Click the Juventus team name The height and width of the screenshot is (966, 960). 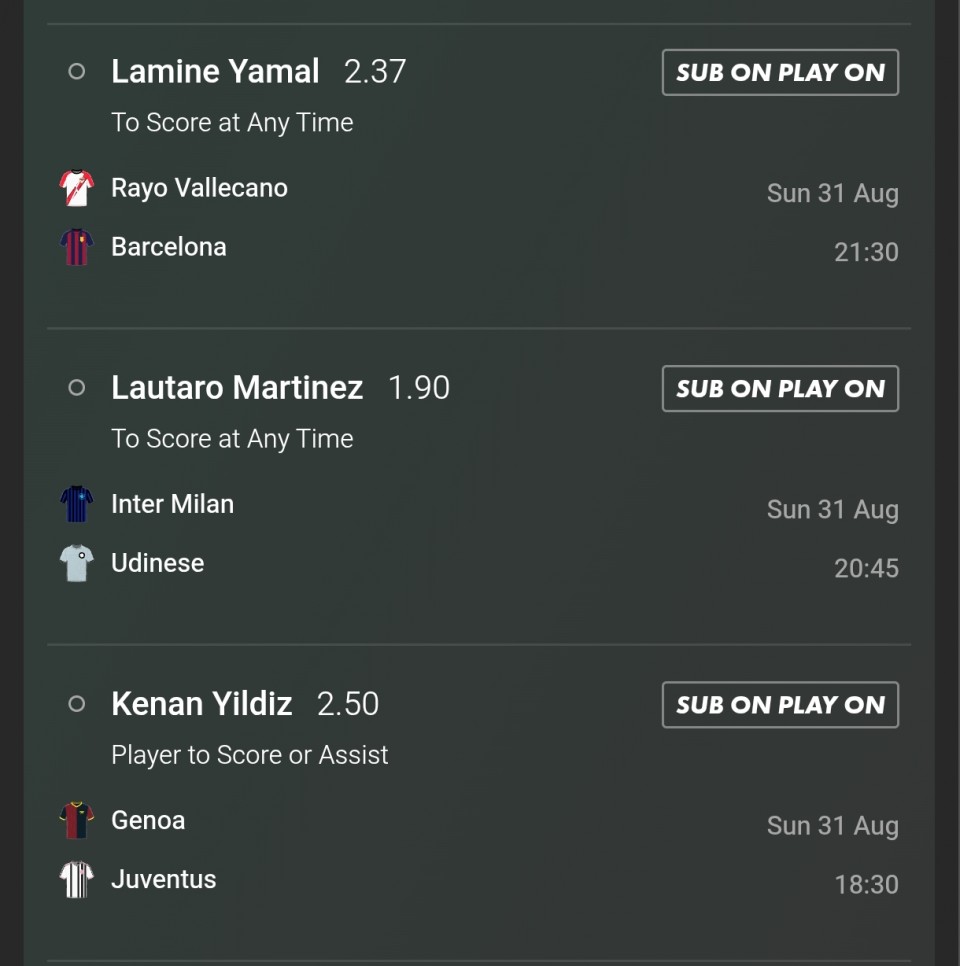[163, 879]
